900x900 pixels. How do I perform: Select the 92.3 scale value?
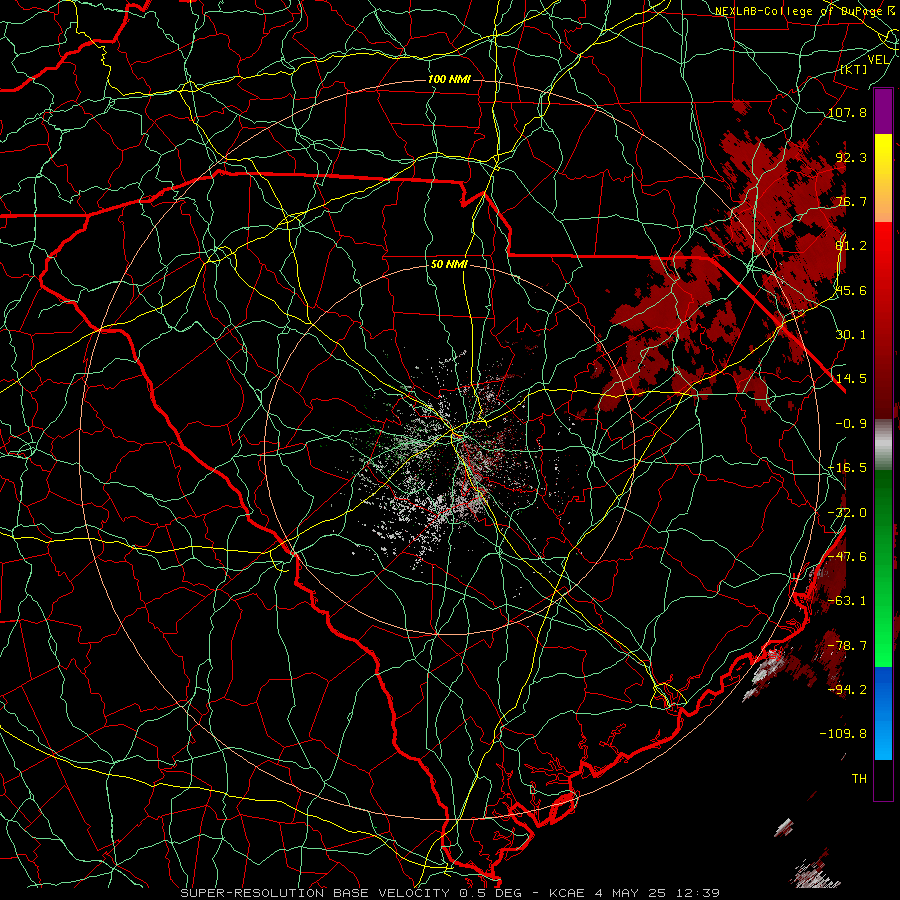pos(851,157)
